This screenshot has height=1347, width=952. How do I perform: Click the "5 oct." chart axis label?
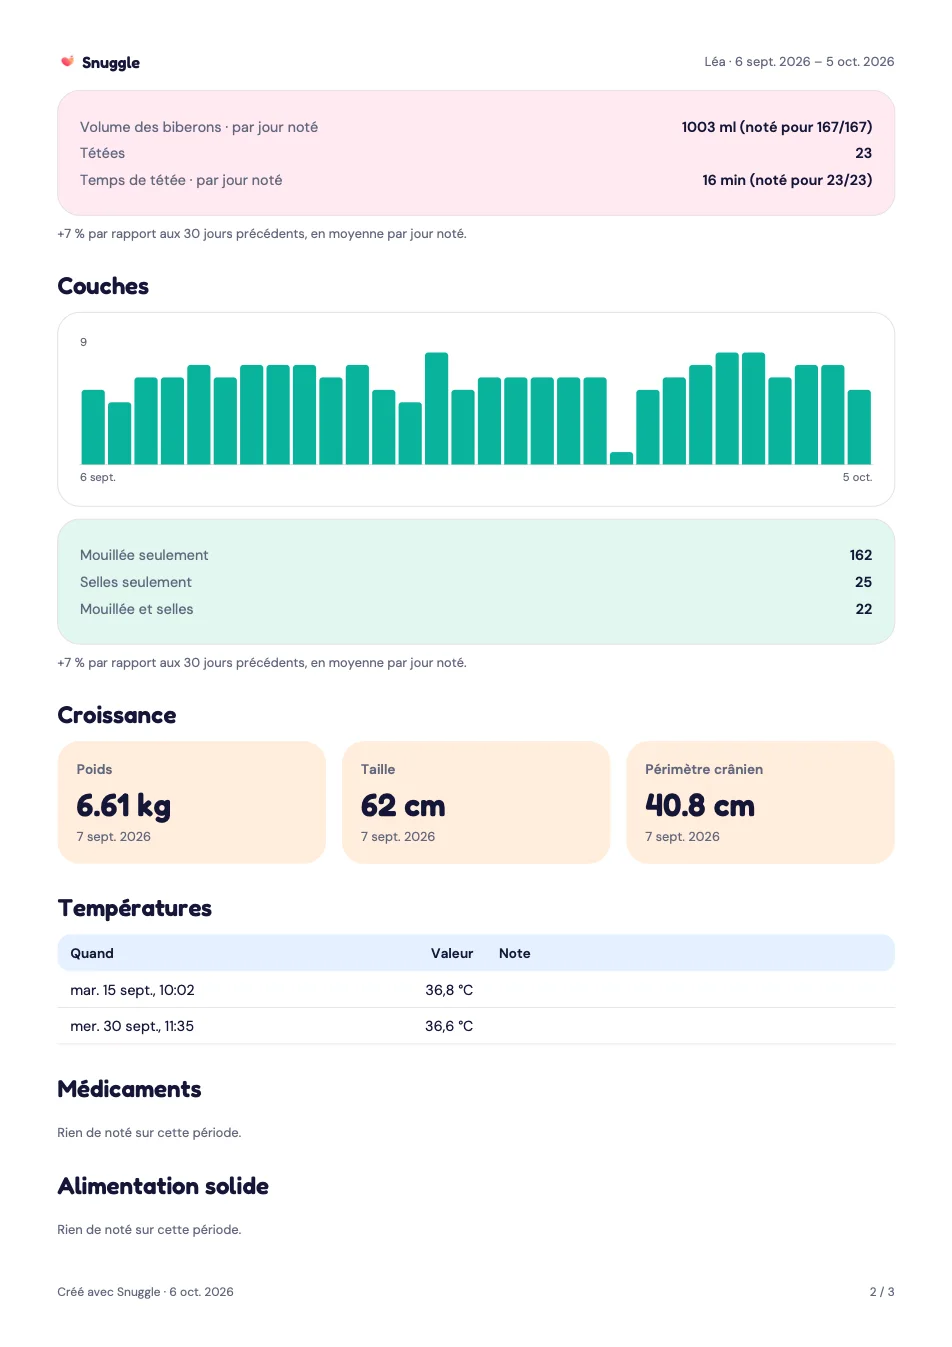[x=857, y=477]
